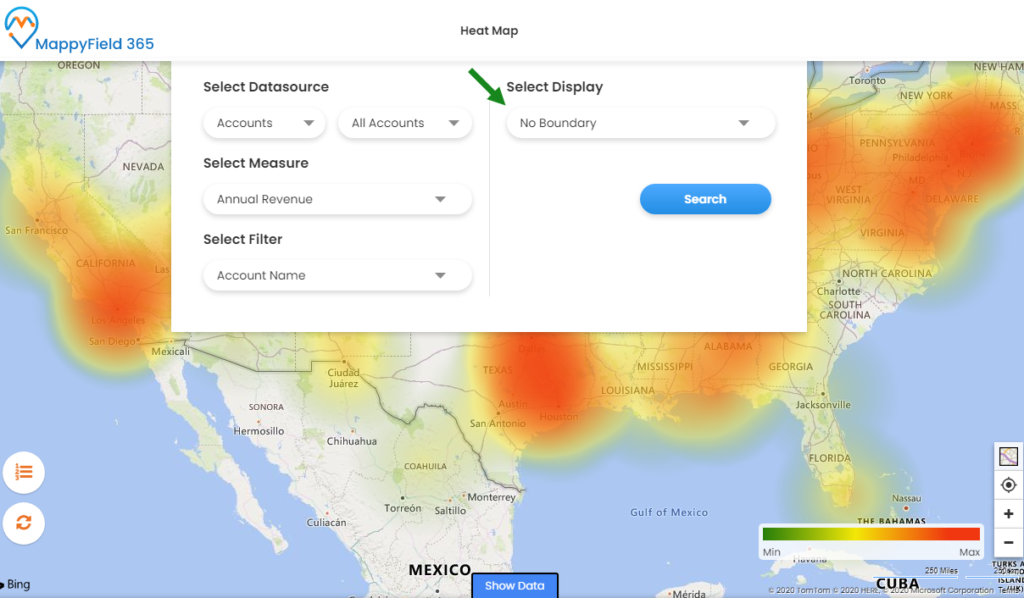Click the Bing attribution link
The height and width of the screenshot is (598, 1024).
[x=18, y=584]
